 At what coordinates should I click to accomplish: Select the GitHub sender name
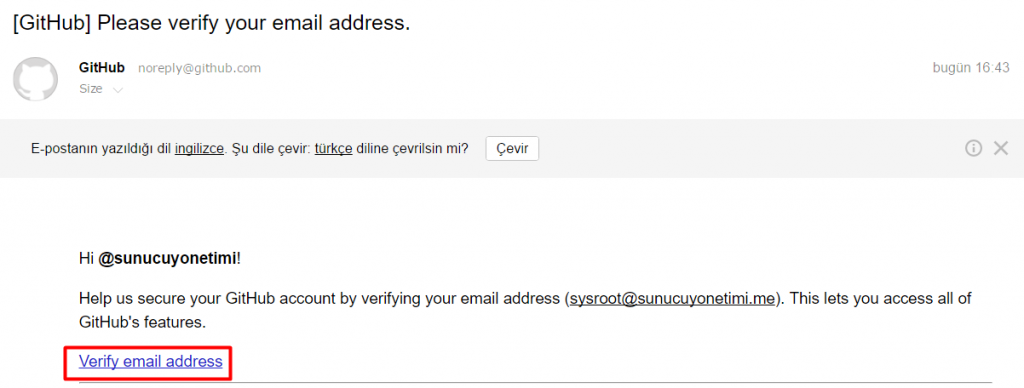(102, 68)
